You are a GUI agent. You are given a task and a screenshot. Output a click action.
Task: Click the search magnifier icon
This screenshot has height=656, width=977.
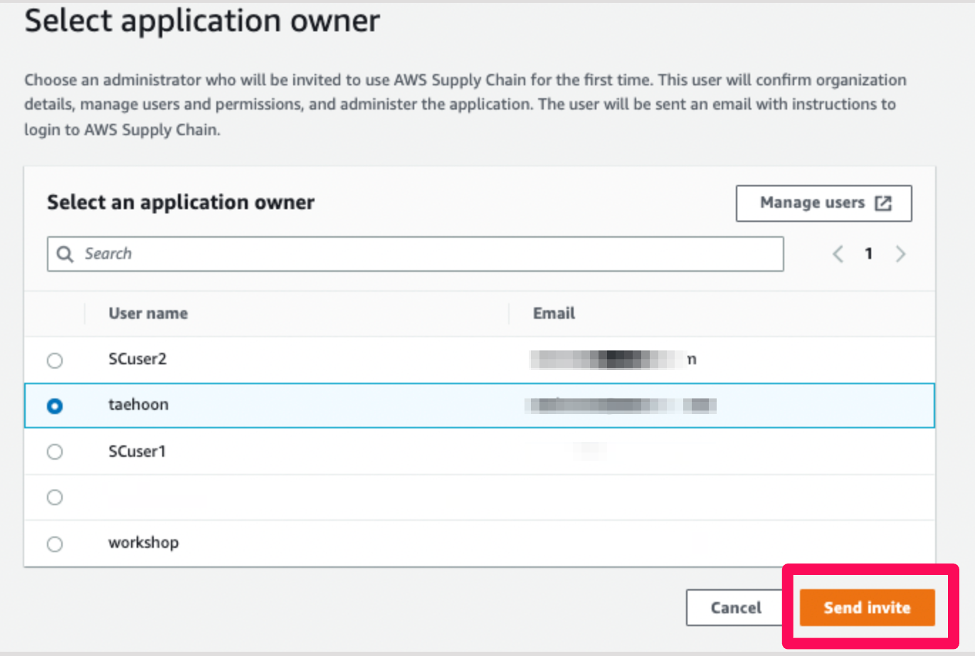tap(65, 254)
